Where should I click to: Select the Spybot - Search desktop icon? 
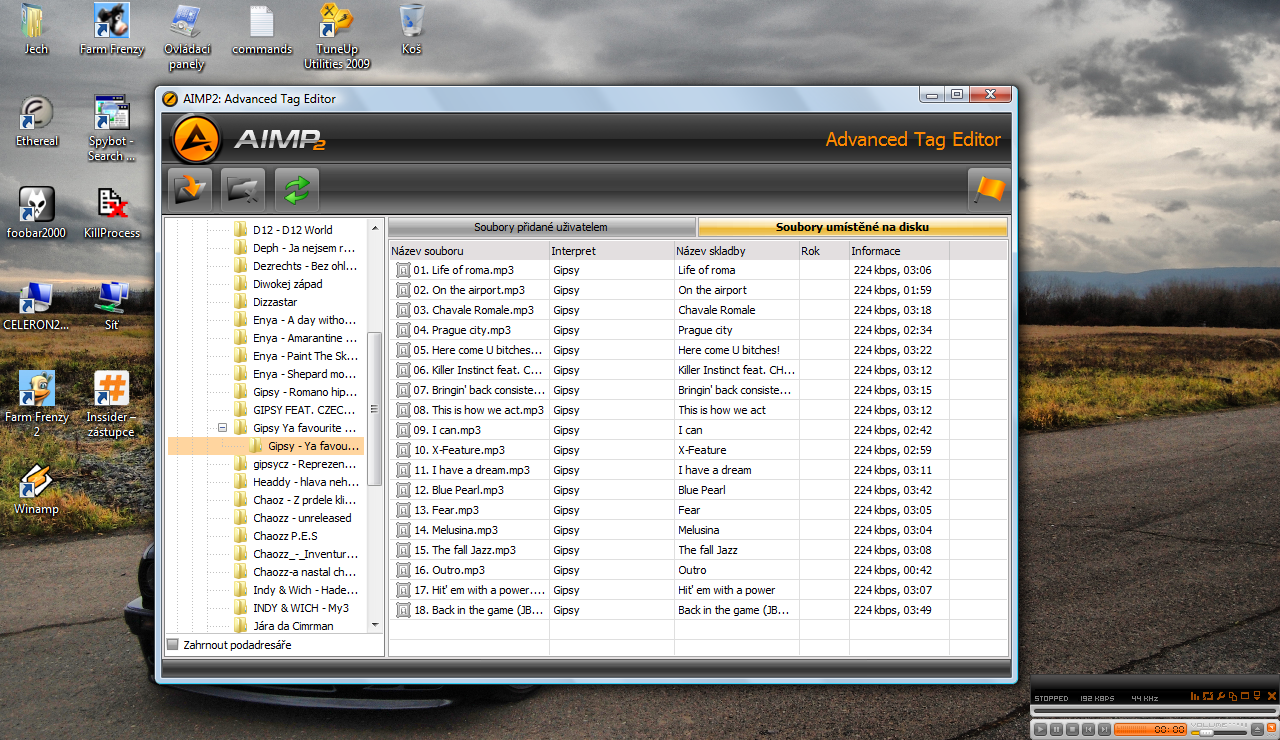[112, 129]
